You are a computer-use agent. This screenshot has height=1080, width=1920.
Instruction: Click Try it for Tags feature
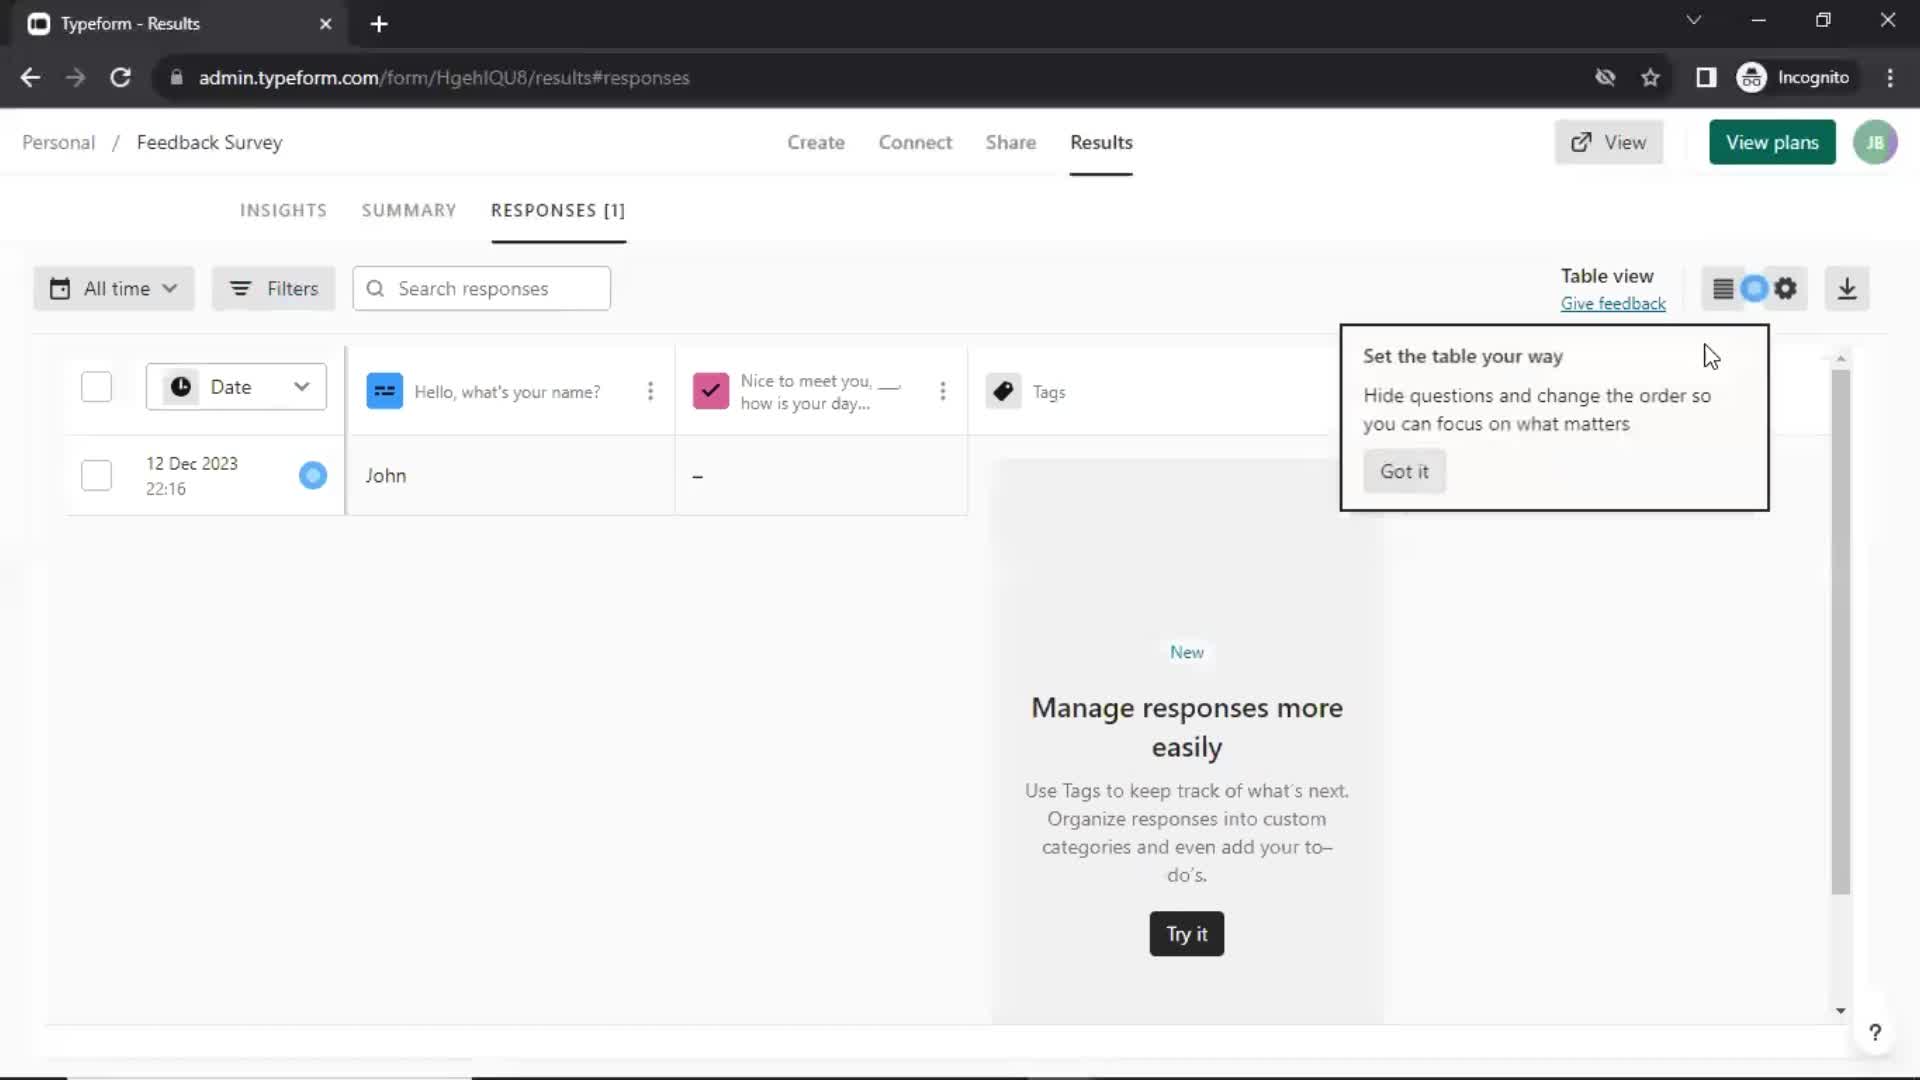coord(1186,934)
